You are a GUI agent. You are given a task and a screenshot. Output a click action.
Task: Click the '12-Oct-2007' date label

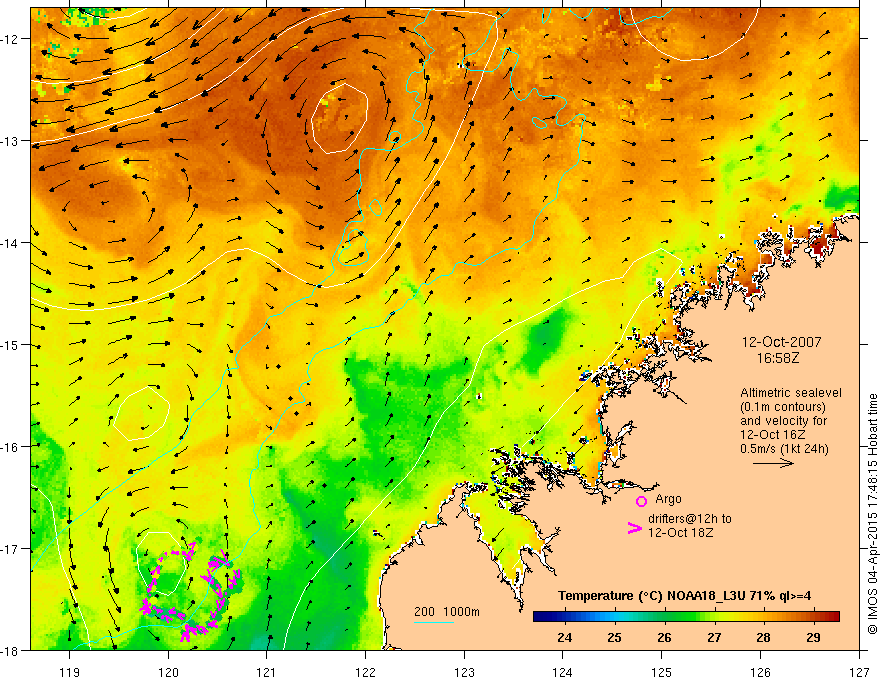781,342
